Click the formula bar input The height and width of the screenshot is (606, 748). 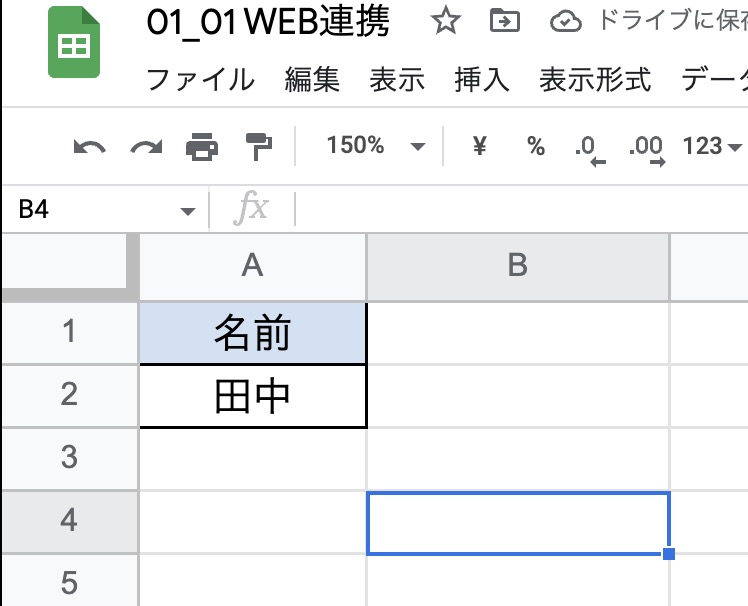(520, 209)
